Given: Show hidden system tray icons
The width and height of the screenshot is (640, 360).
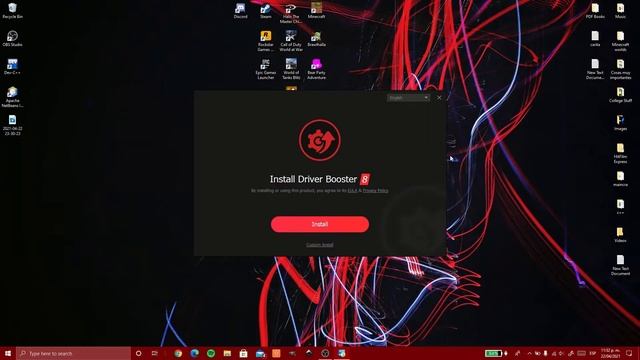Looking at the screenshot, I should tap(529, 353).
